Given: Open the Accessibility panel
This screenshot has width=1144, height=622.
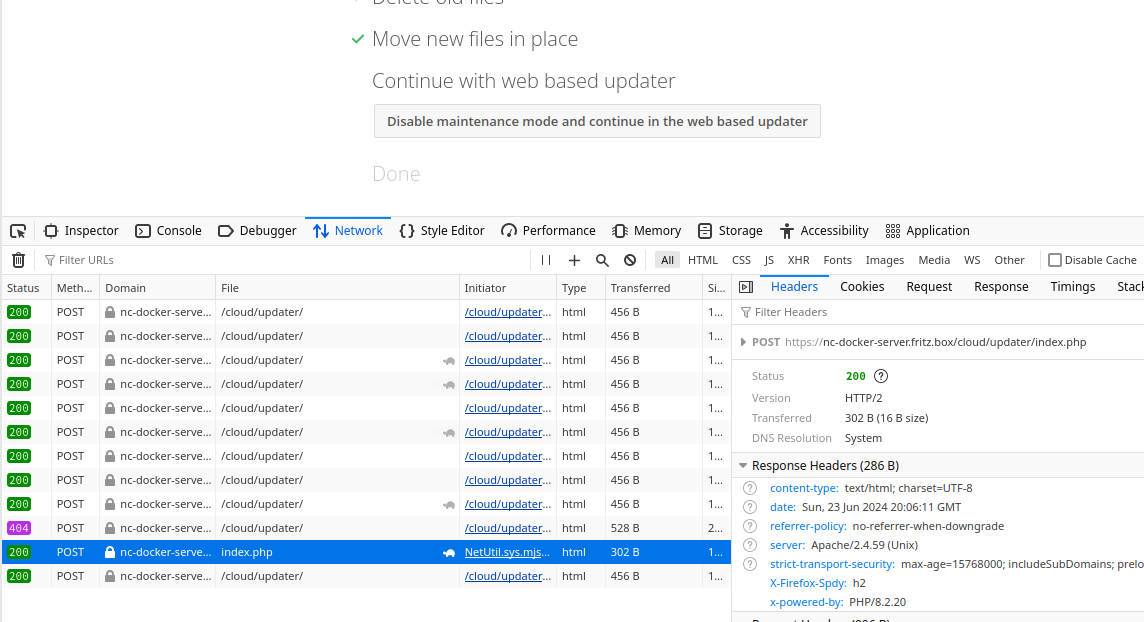Looking at the screenshot, I should pyautogui.click(x=824, y=231).
